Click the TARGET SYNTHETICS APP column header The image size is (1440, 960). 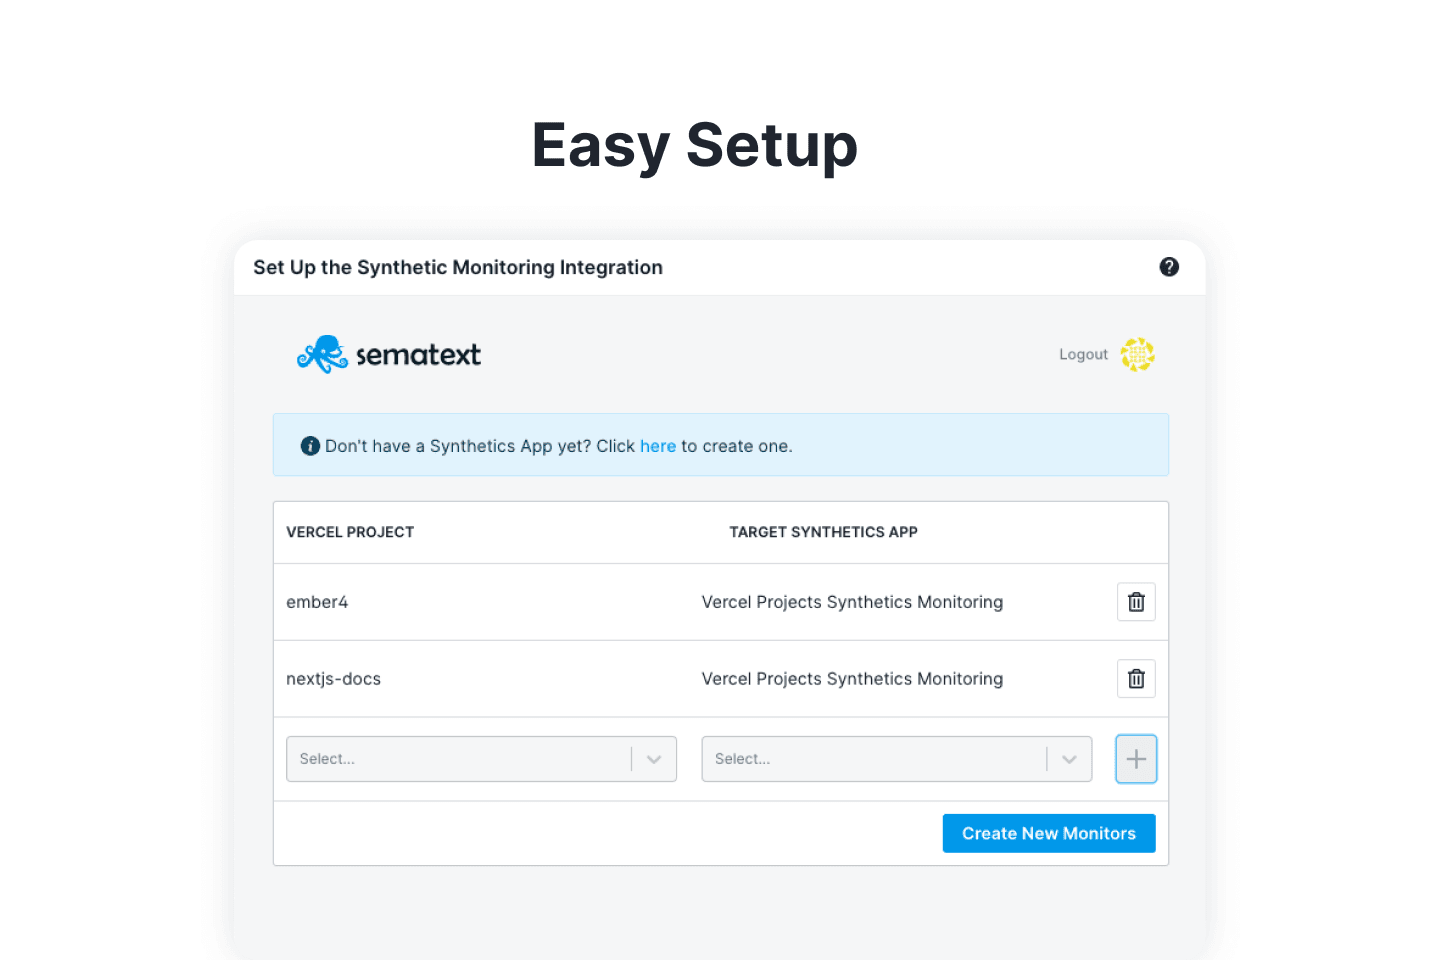point(823,532)
